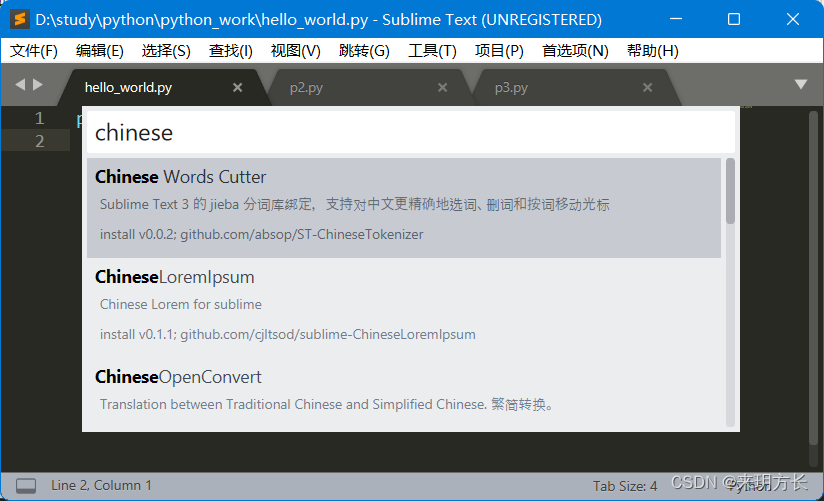Minimize the Sublime Text window
This screenshot has width=824, height=501.
pos(676,19)
